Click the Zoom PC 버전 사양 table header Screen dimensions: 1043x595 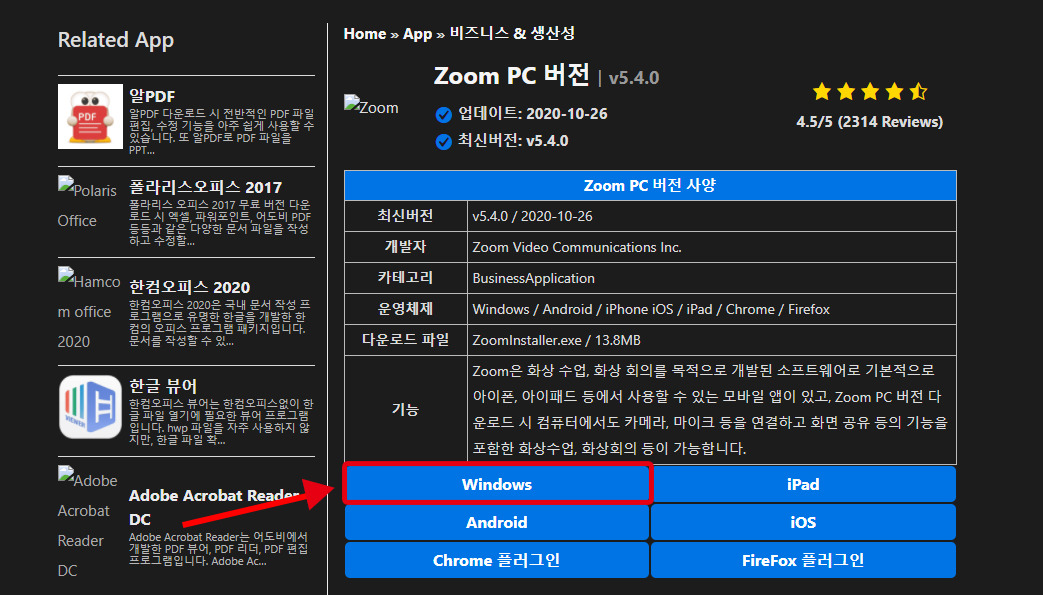point(651,185)
